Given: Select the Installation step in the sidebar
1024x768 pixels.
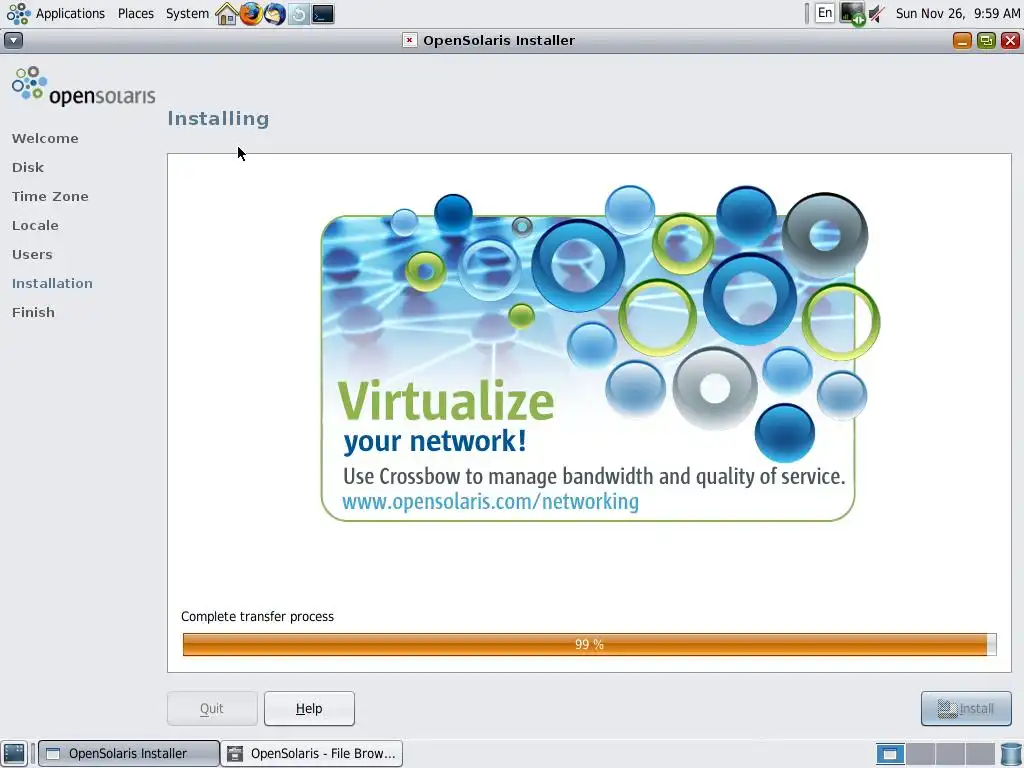Looking at the screenshot, I should tap(52, 283).
